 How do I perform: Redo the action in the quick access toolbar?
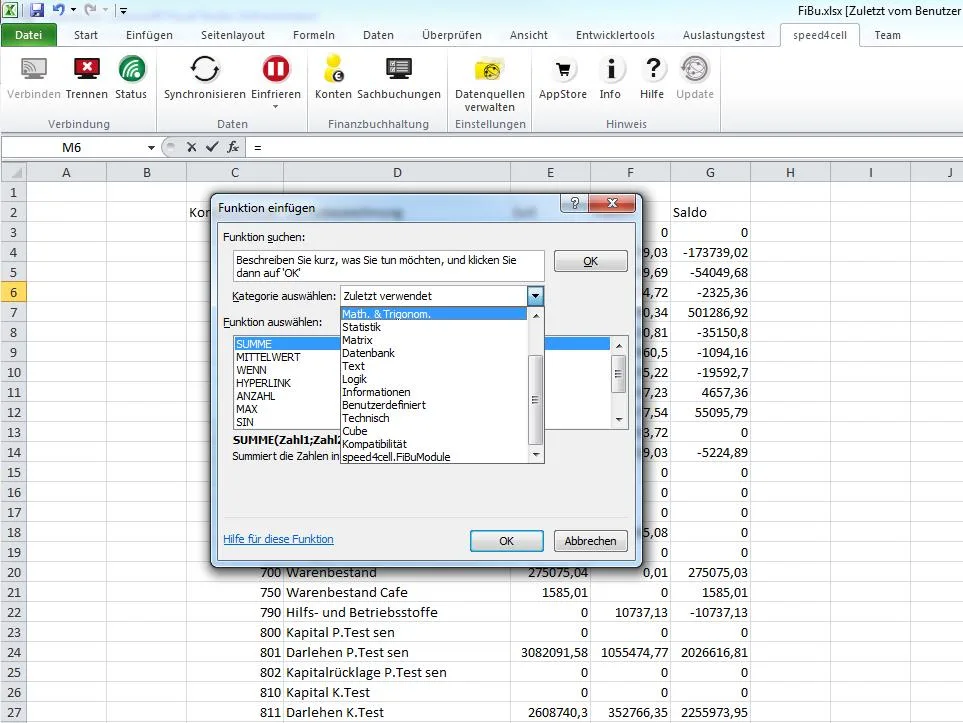(90, 9)
